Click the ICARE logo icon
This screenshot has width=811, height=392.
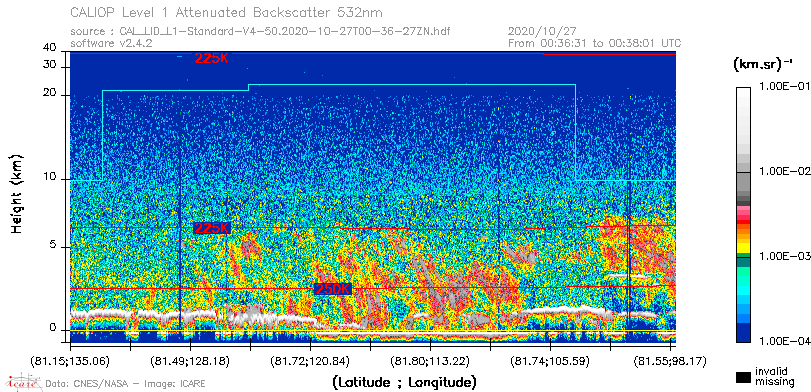23,382
